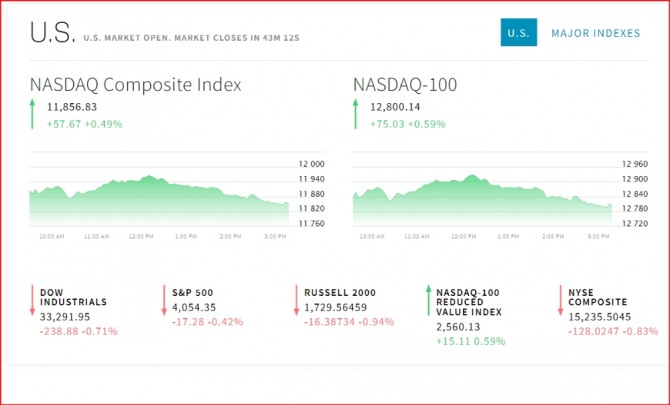670x405 pixels.
Task: Click the NASDAQ-100 green up arrow
Action: click(x=355, y=114)
